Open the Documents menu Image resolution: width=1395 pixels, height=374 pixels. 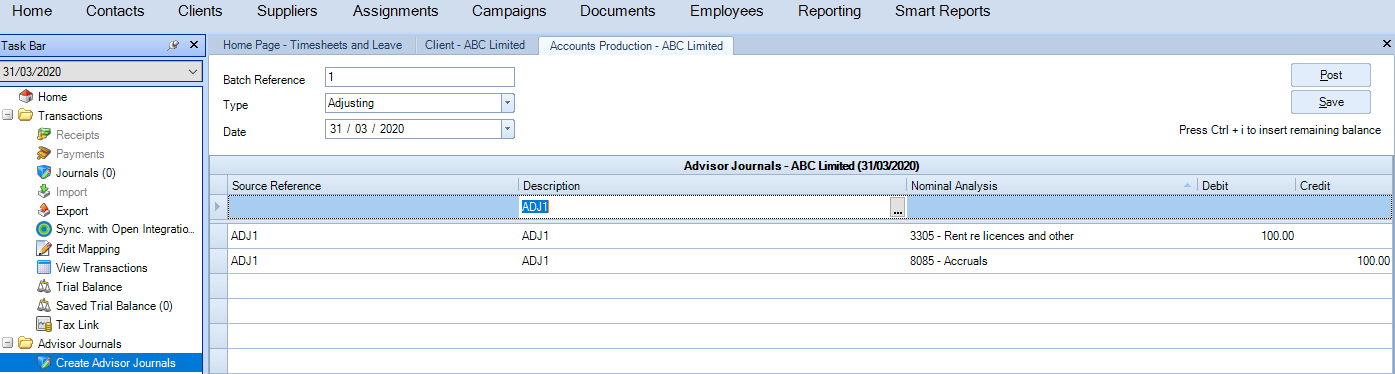pyautogui.click(x=618, y=12)
